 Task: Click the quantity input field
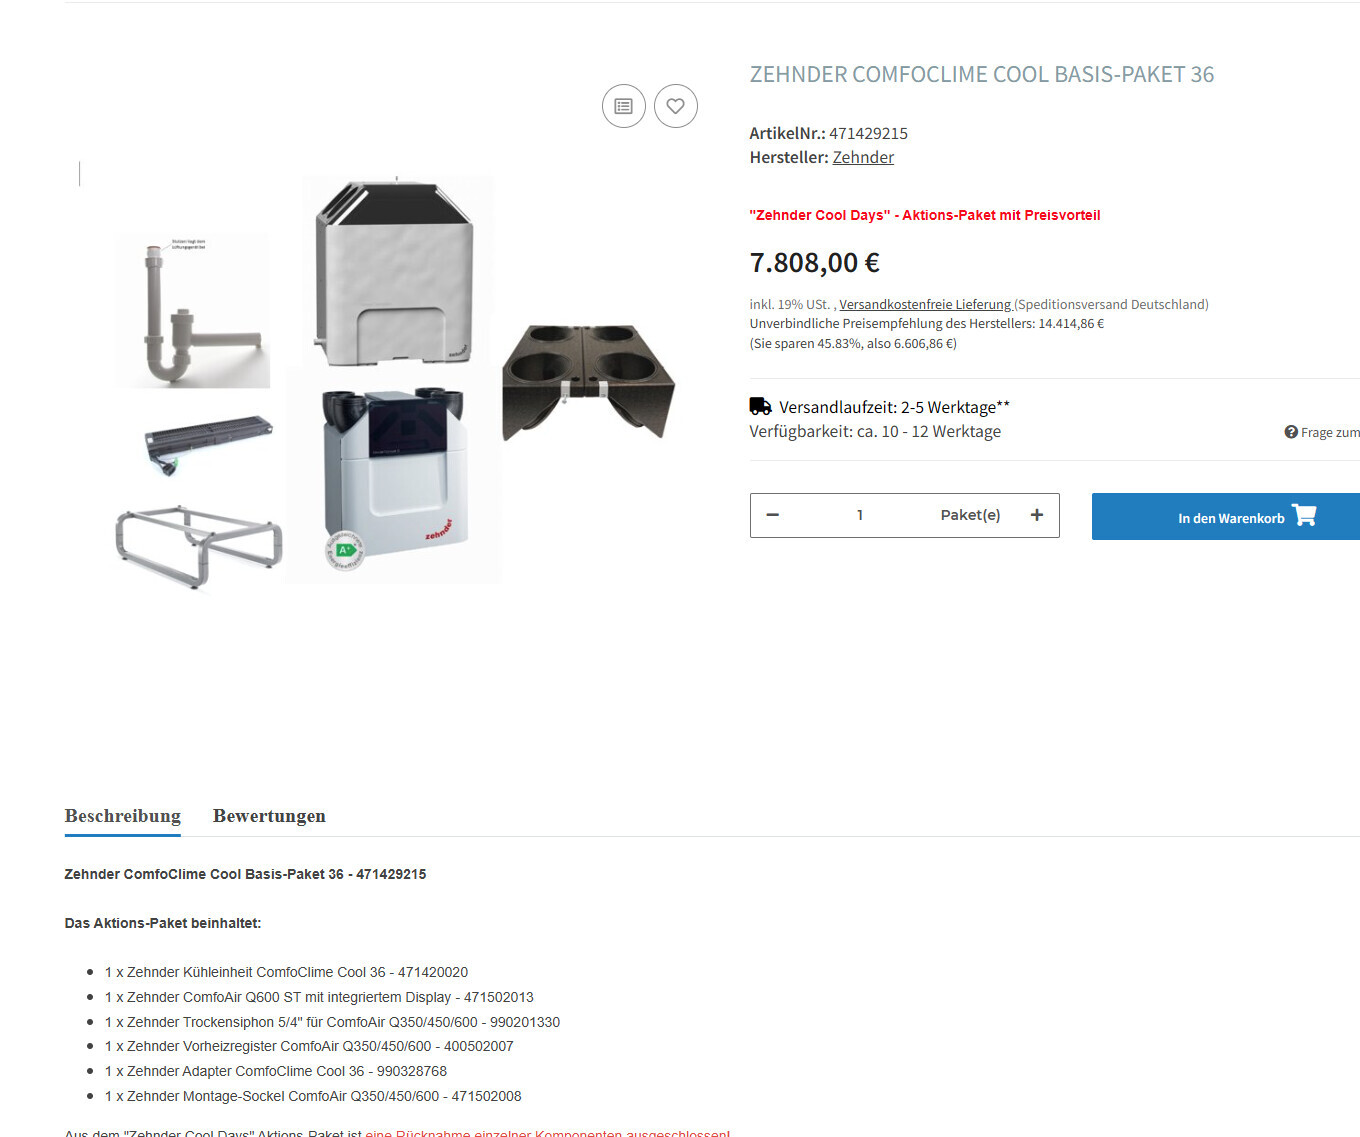pyautogui.click(x=860, y=515)
